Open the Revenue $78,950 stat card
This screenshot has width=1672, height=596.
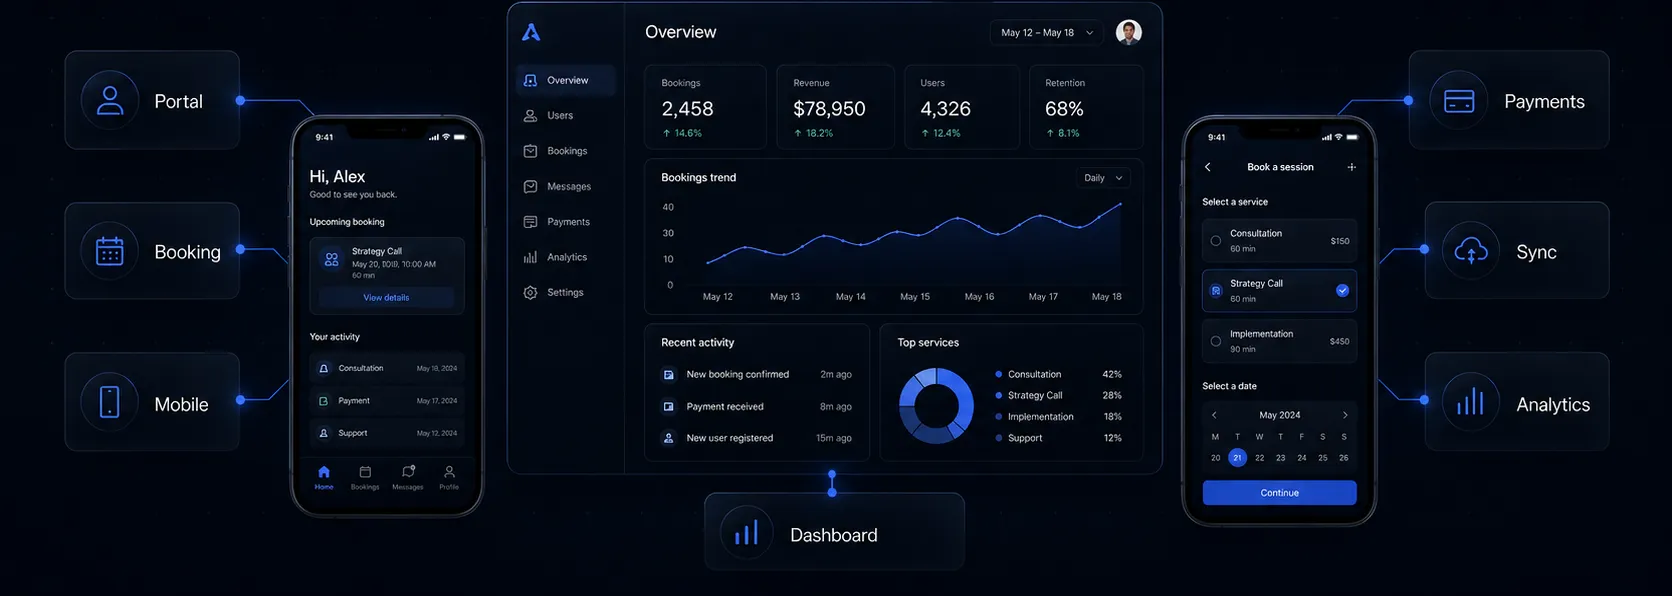coord(835,107)
